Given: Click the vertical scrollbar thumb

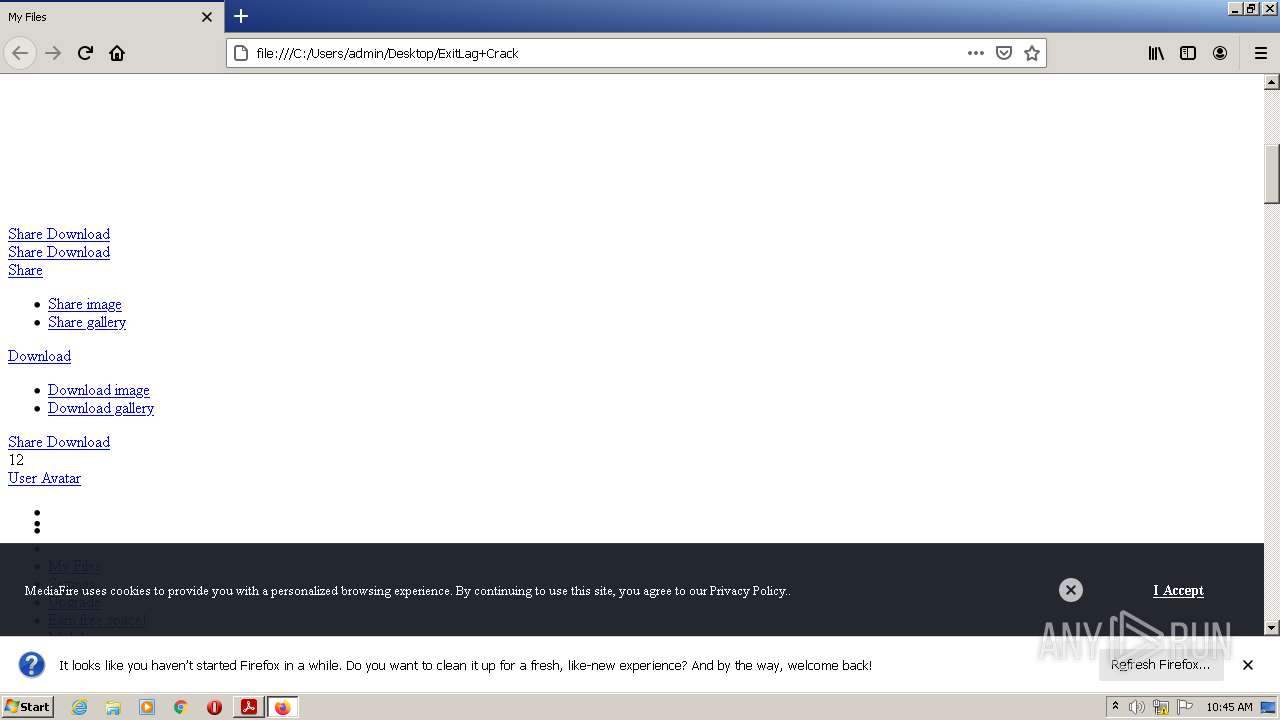Looking at the screenshot, I should 1272,174.
